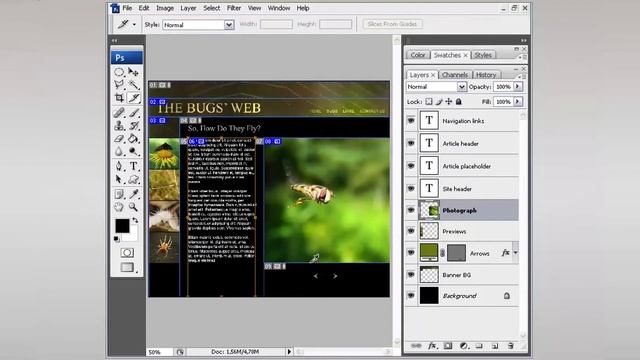
Task: Open the Filter menu
Action: point(234,8)
